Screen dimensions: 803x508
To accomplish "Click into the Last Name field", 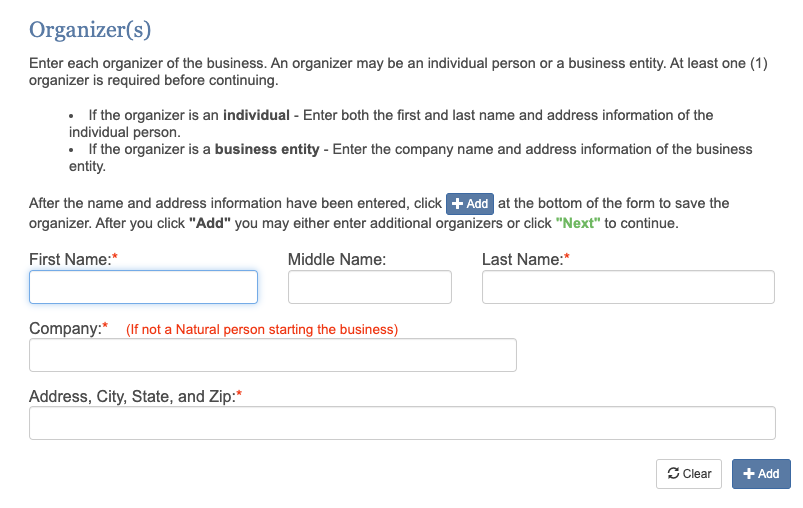I will [628, 287].
